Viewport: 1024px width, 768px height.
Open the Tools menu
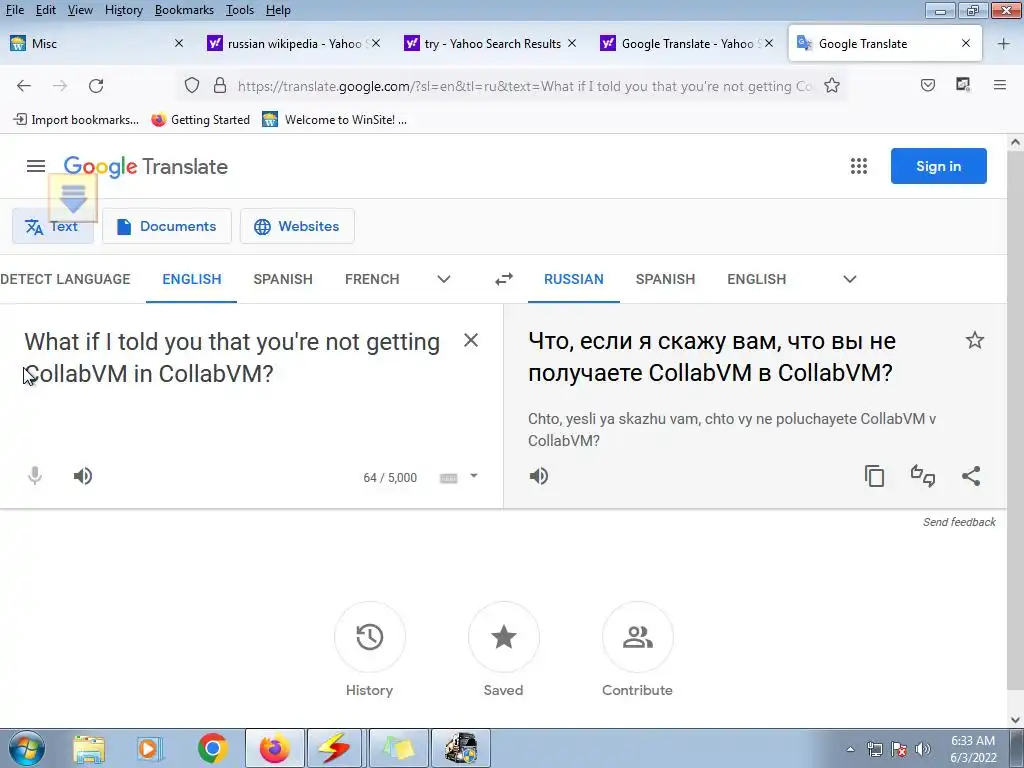(240, 10)
